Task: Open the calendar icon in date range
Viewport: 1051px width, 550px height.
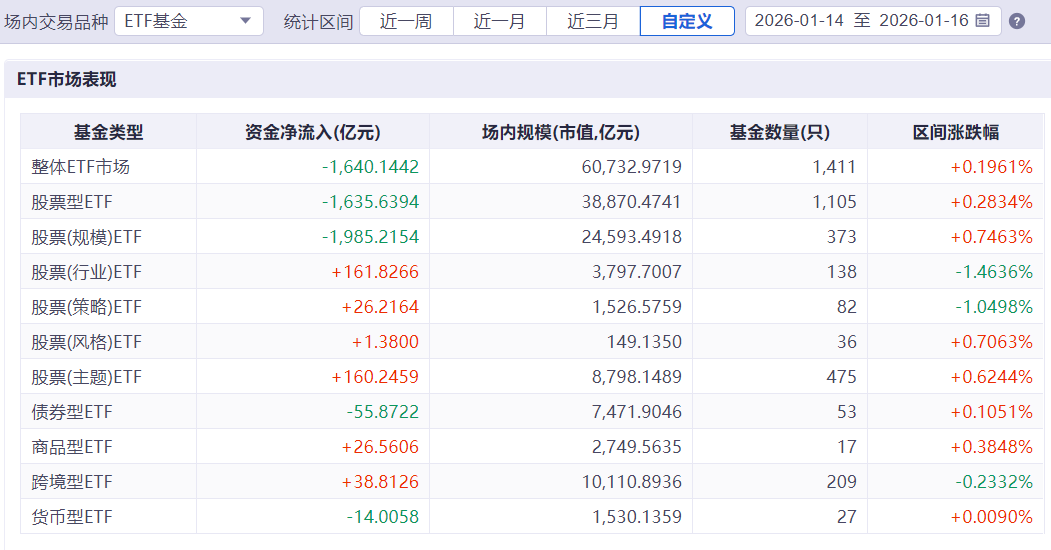Action: pos(983,21)
